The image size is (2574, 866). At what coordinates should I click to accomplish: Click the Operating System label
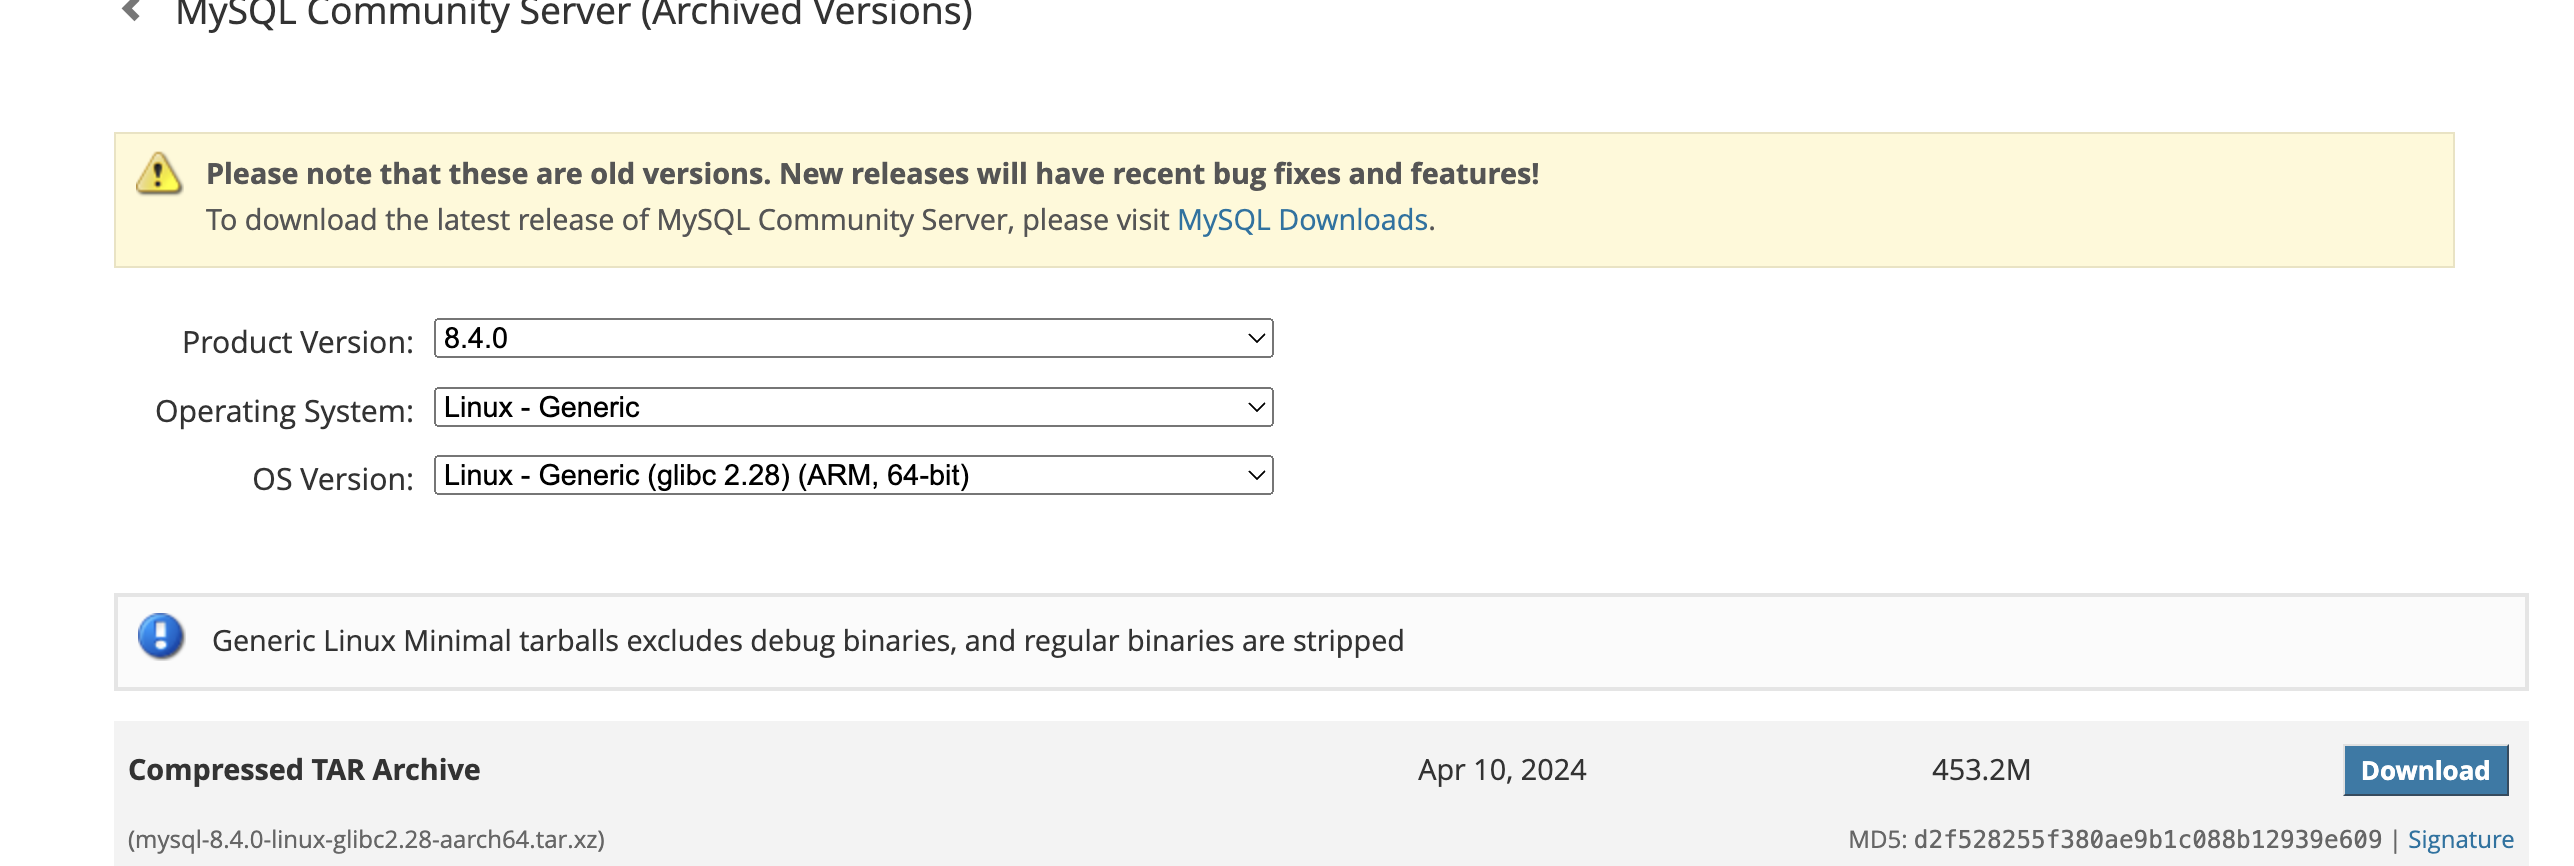(284, 411)
